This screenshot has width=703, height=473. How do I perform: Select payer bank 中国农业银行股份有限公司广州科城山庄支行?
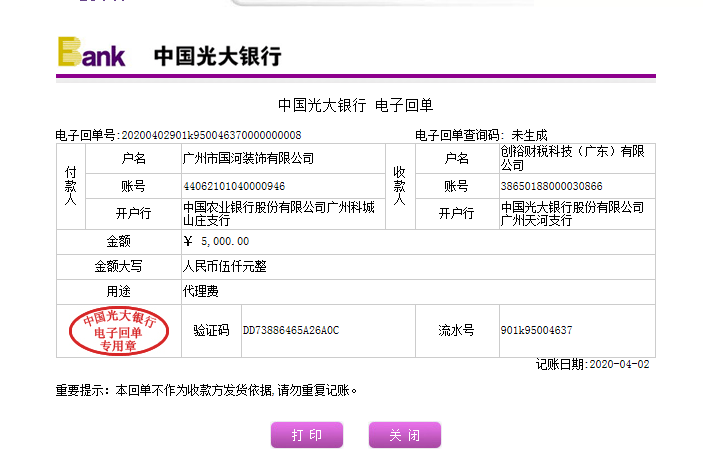[x=278, y=213]
